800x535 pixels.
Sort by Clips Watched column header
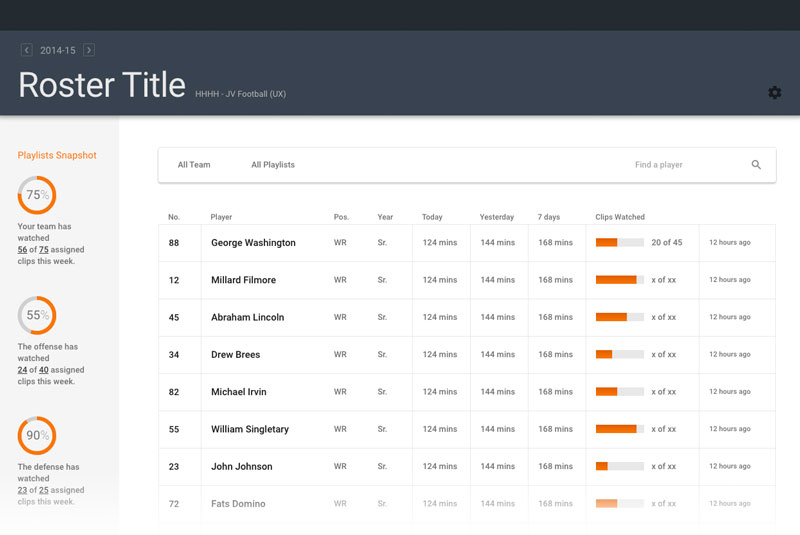pyautogui.click(x=620, y=217)
